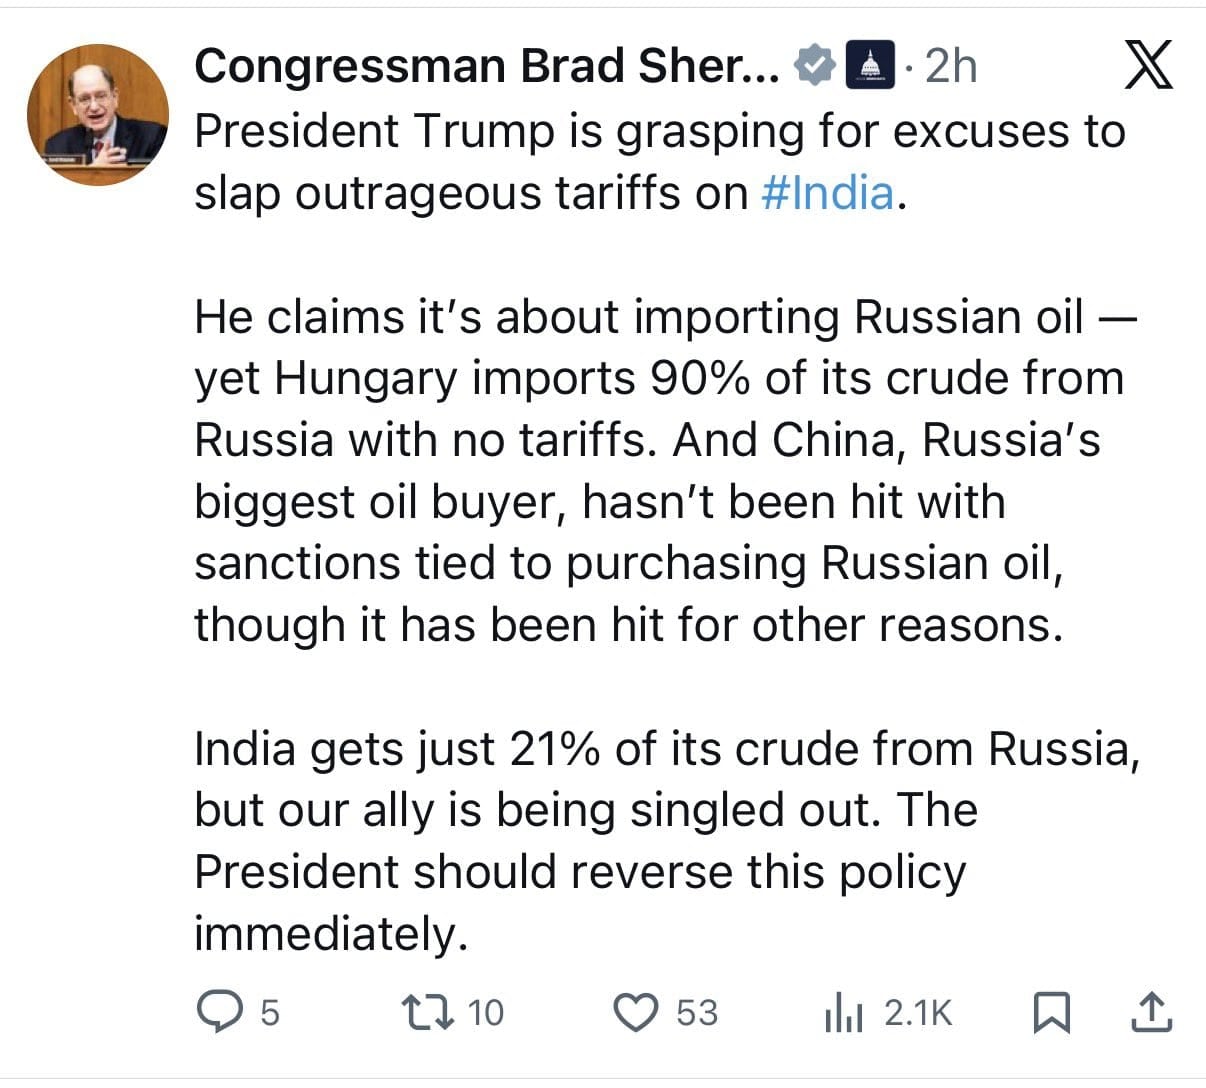
Task: Click the 2.1K views count
Action: pyautogui.click(x=918, y=1013)
